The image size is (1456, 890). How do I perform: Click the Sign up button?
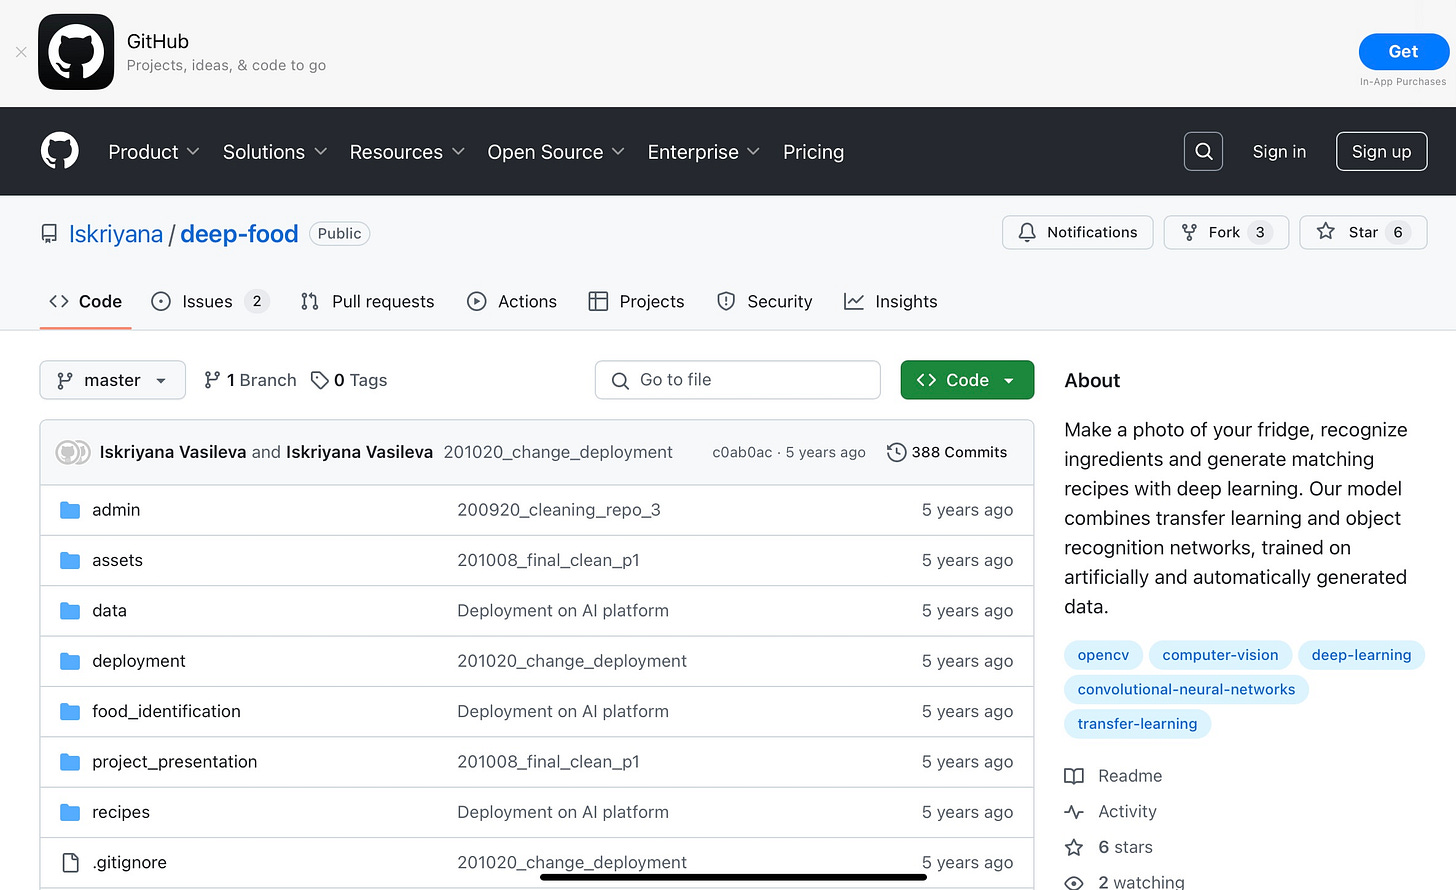pyautogui.click(x=1381, y=151)
